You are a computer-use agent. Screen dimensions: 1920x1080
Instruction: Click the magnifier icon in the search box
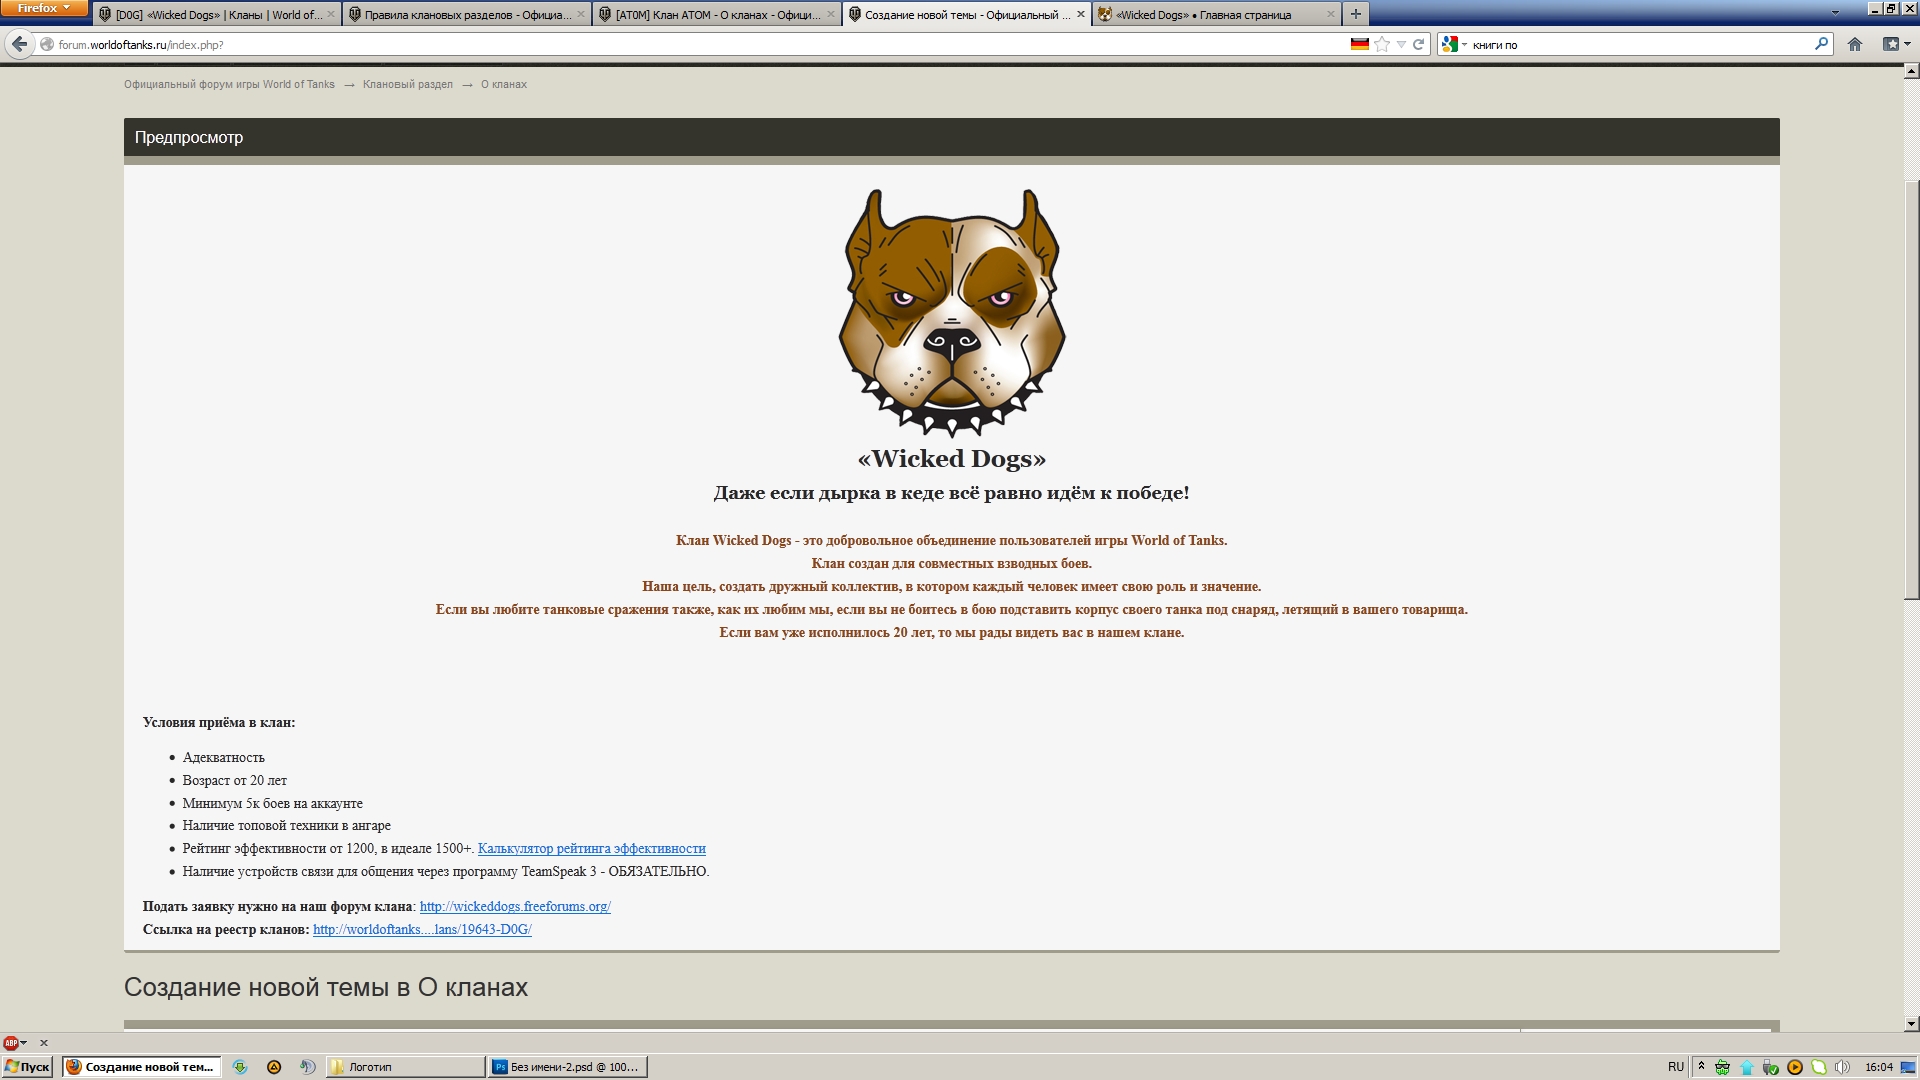[1821, 44]
